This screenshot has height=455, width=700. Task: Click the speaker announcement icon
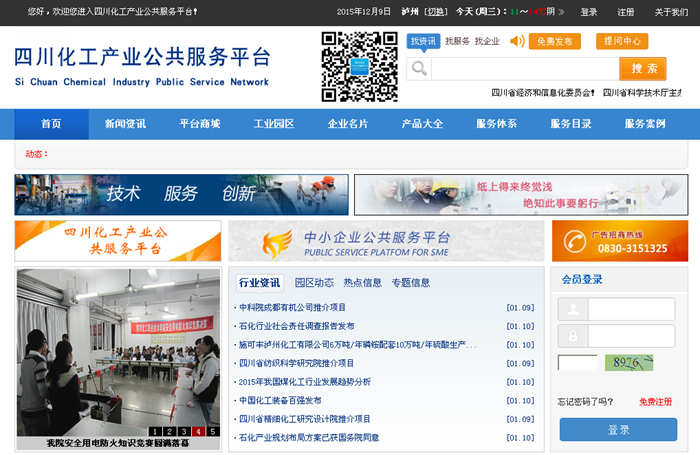point(517,42)
